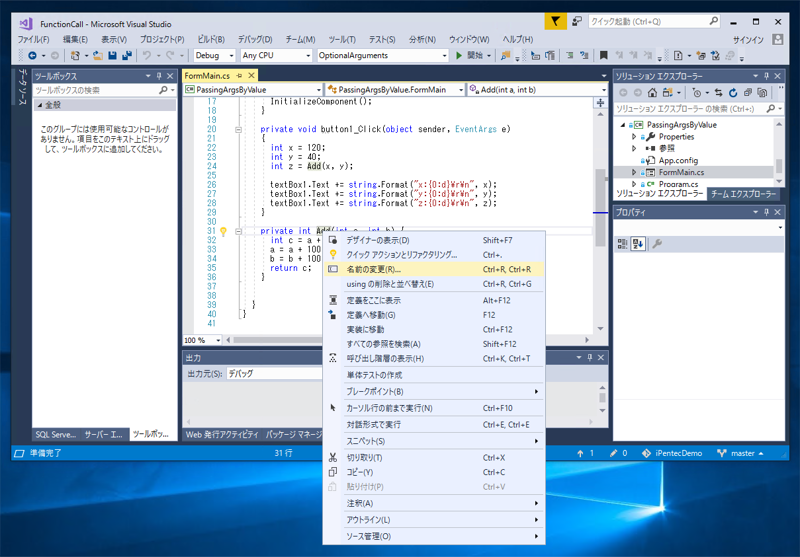
Task: Click the New Project toolbar icon
Action: click(75, 55)
